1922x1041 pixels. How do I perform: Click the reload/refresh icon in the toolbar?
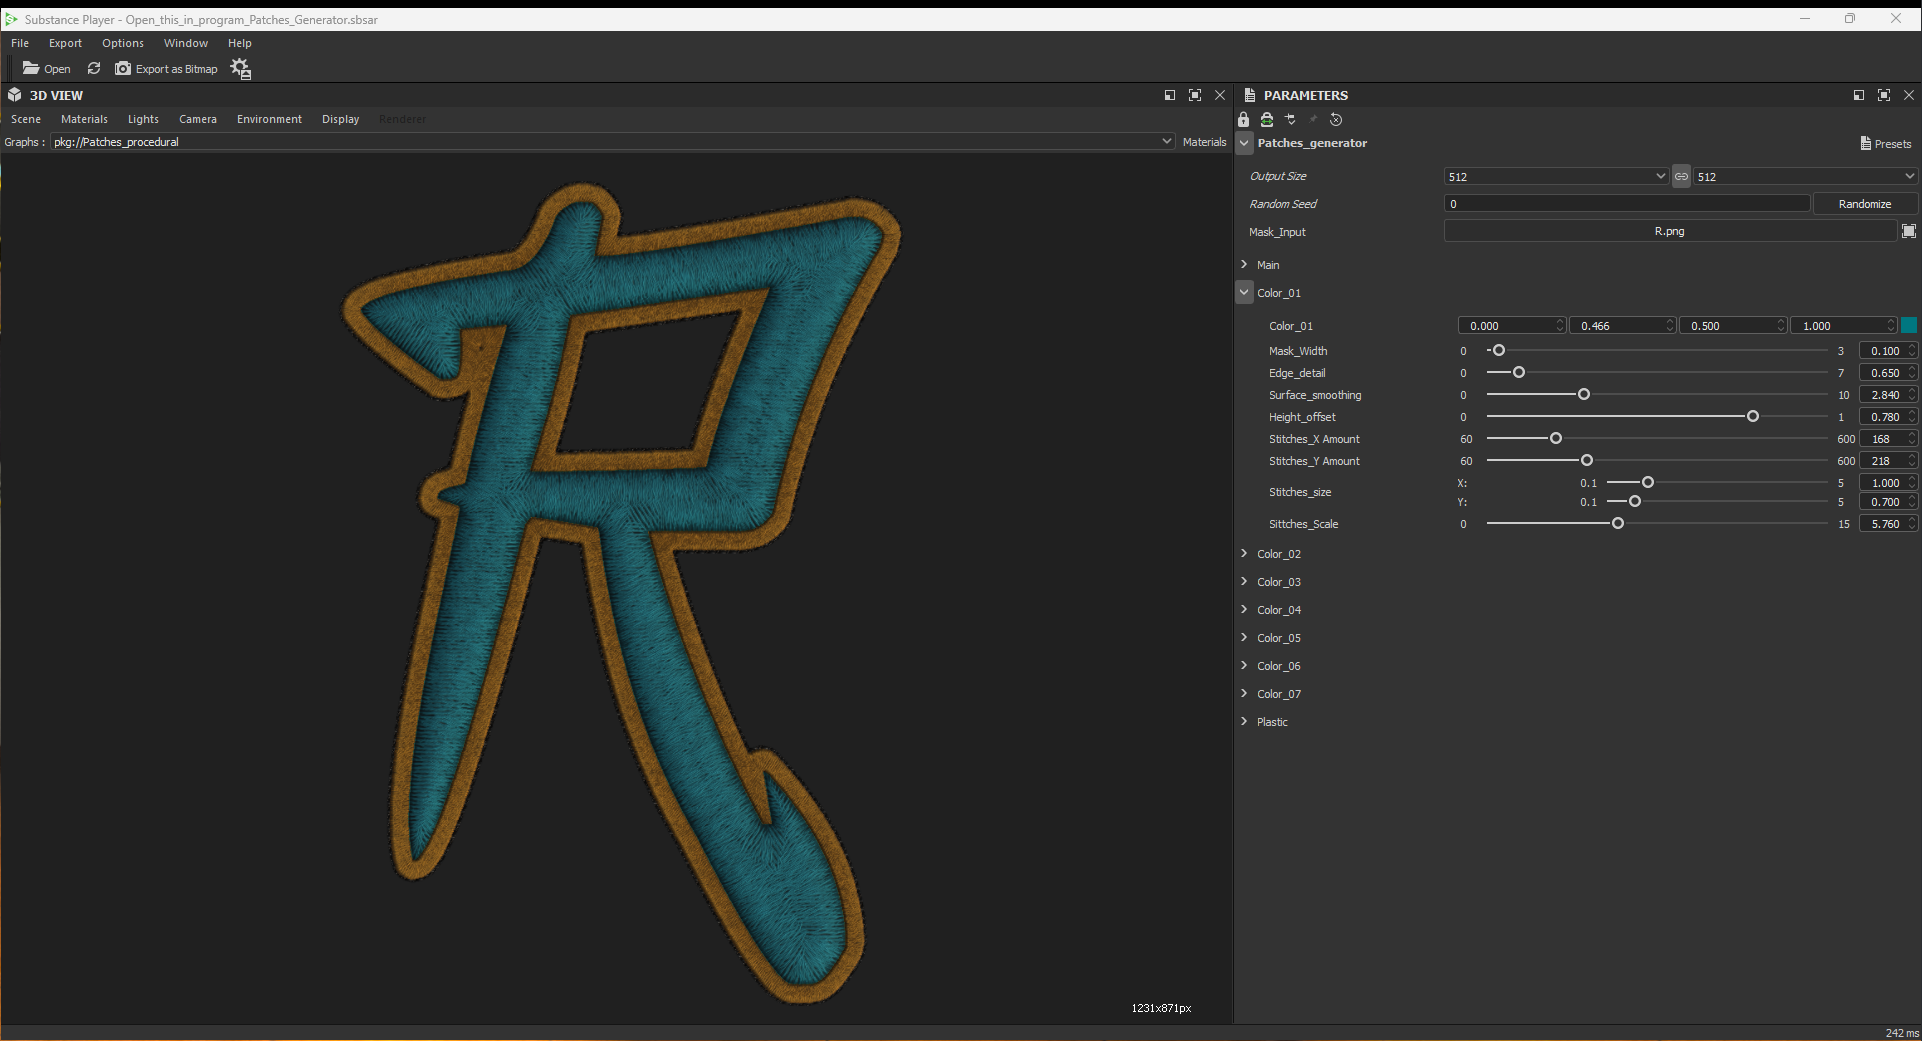click(94, 68)
